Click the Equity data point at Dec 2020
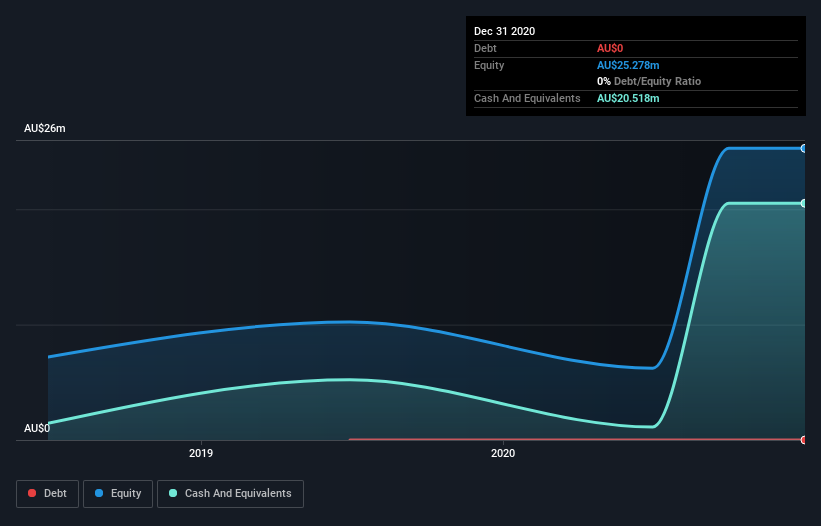This screenshot has height=526, width=821. [x=803, y=149]
